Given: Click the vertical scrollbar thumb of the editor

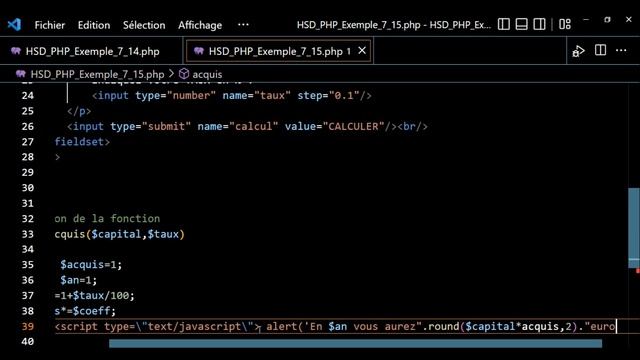Looking at the screenshot, I should (634, 228).
